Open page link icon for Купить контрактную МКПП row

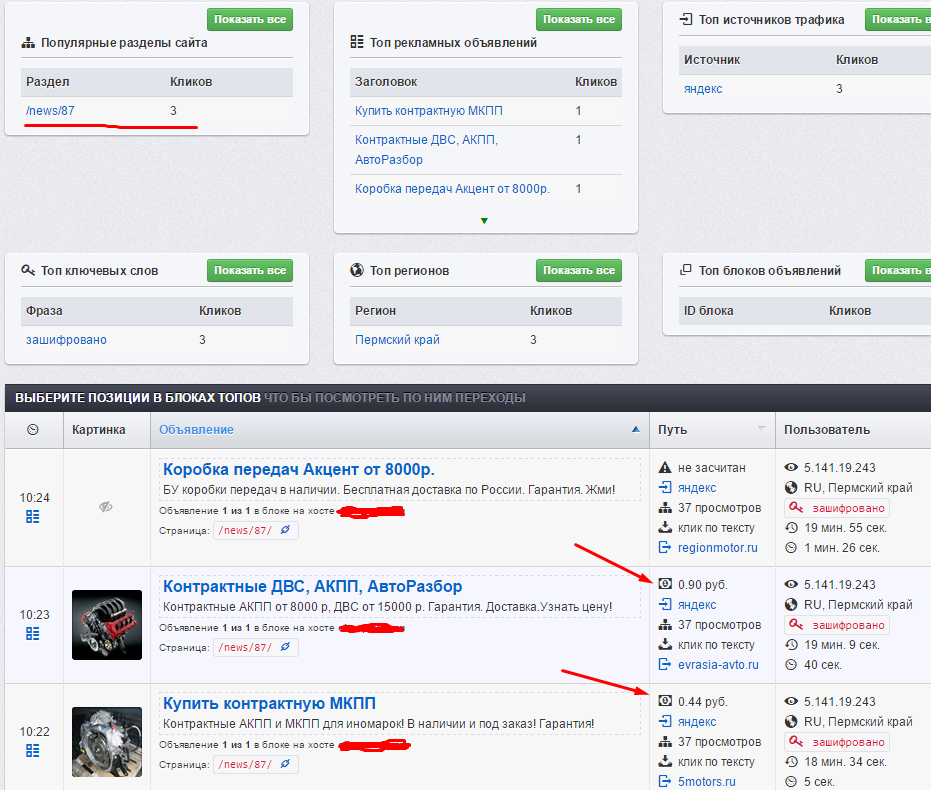(x=286, y=764)
